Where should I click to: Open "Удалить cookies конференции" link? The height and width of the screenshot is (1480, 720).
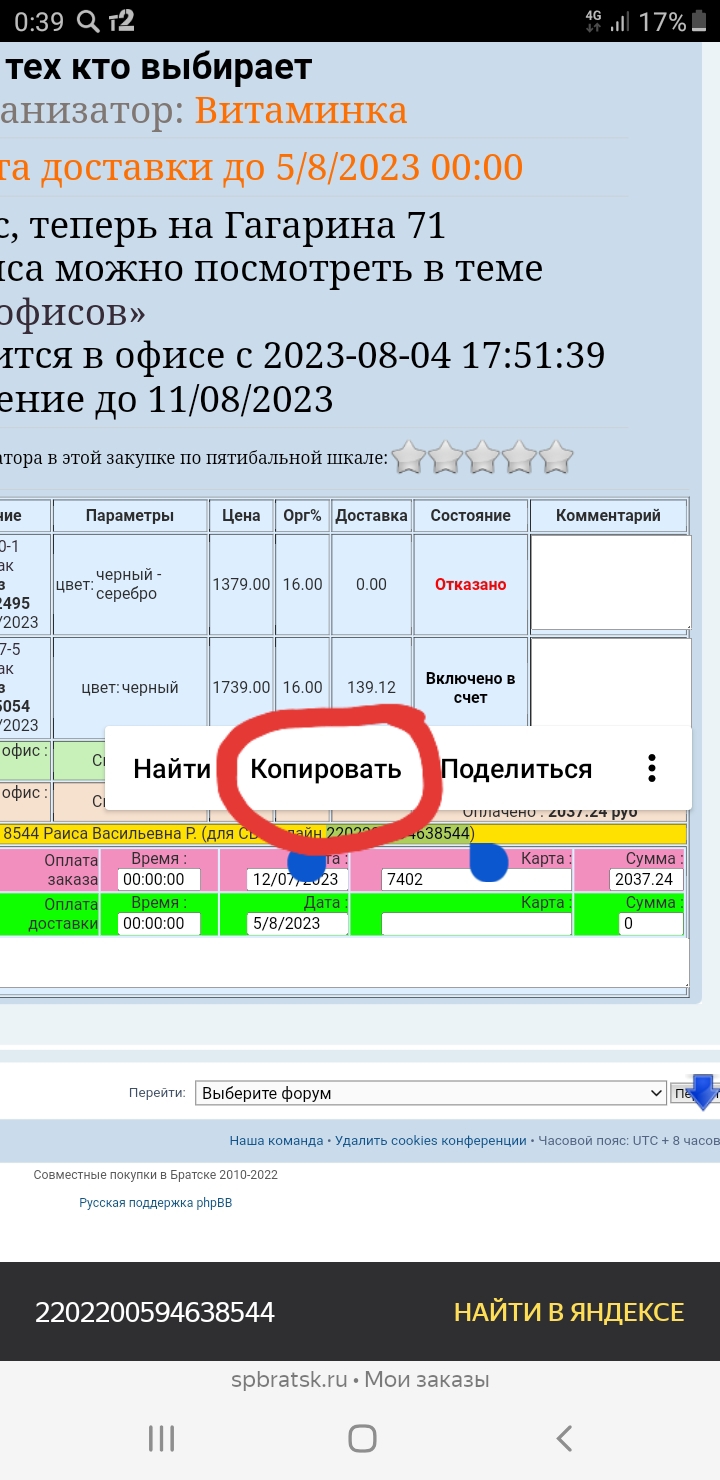click(430, 1140)
